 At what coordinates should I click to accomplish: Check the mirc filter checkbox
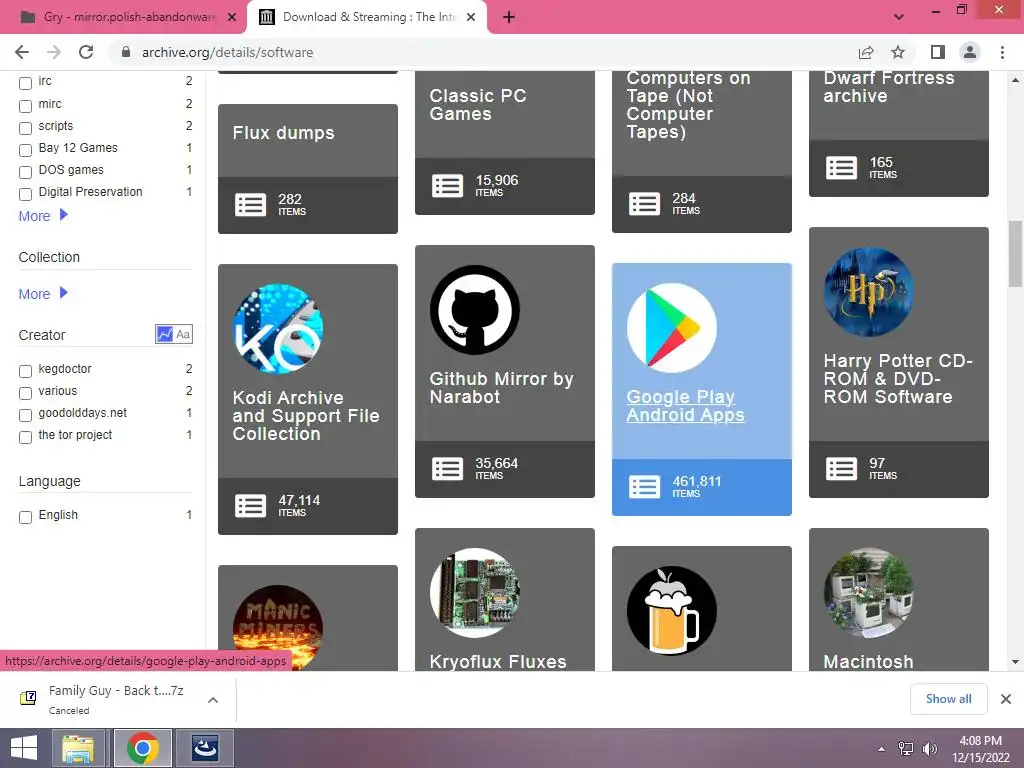(25, 106)
